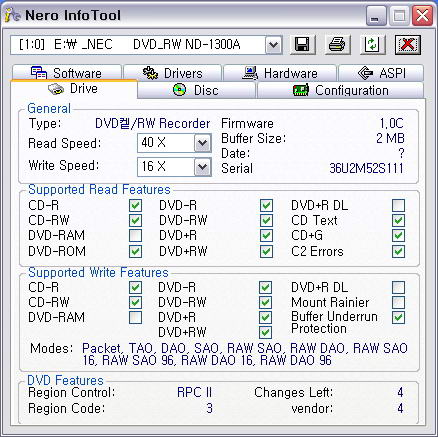Save drive info with floppy disk icon

[302, 44]
